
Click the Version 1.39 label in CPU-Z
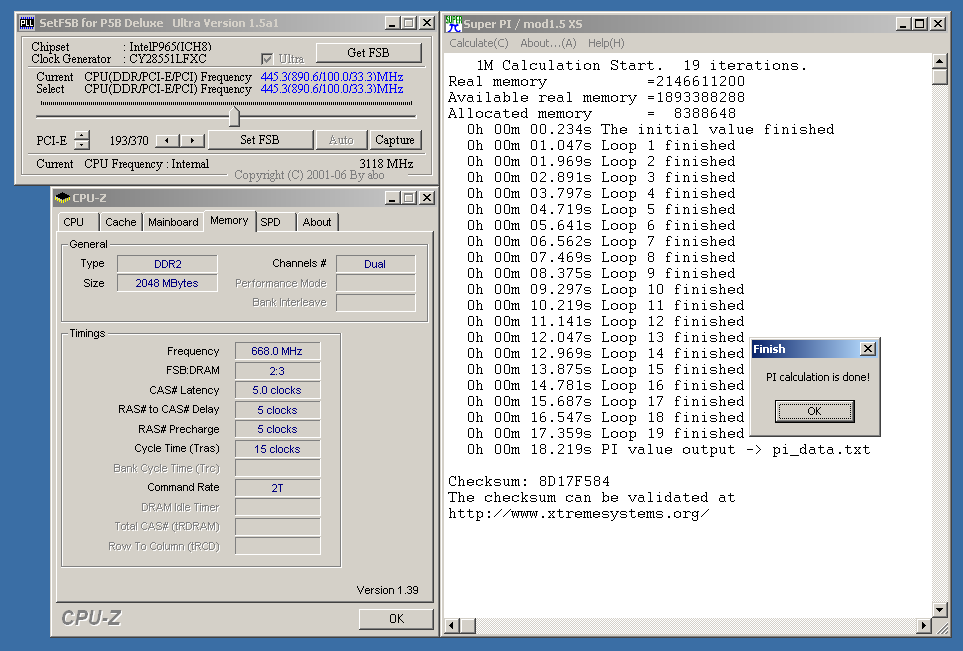tap(388, 590)
